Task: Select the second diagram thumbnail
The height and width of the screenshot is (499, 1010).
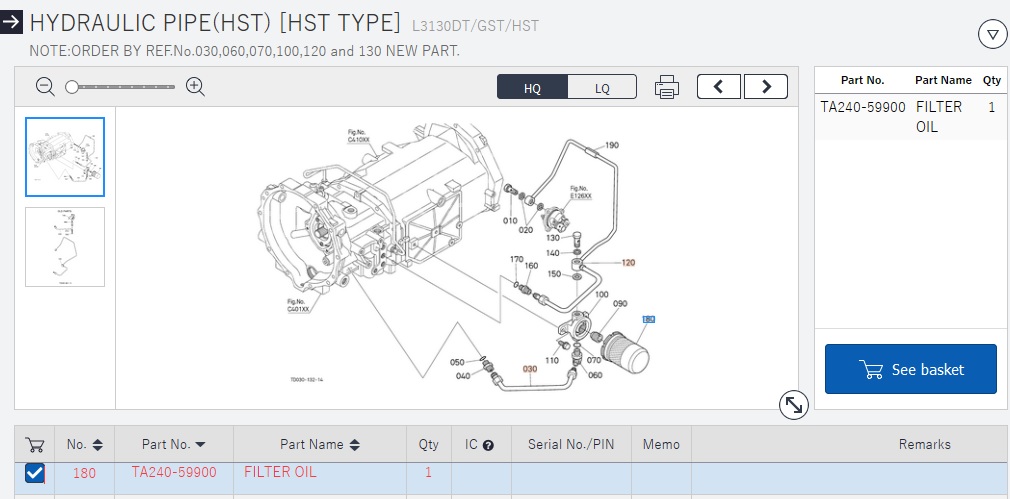Action: click(x=65, y=247)
